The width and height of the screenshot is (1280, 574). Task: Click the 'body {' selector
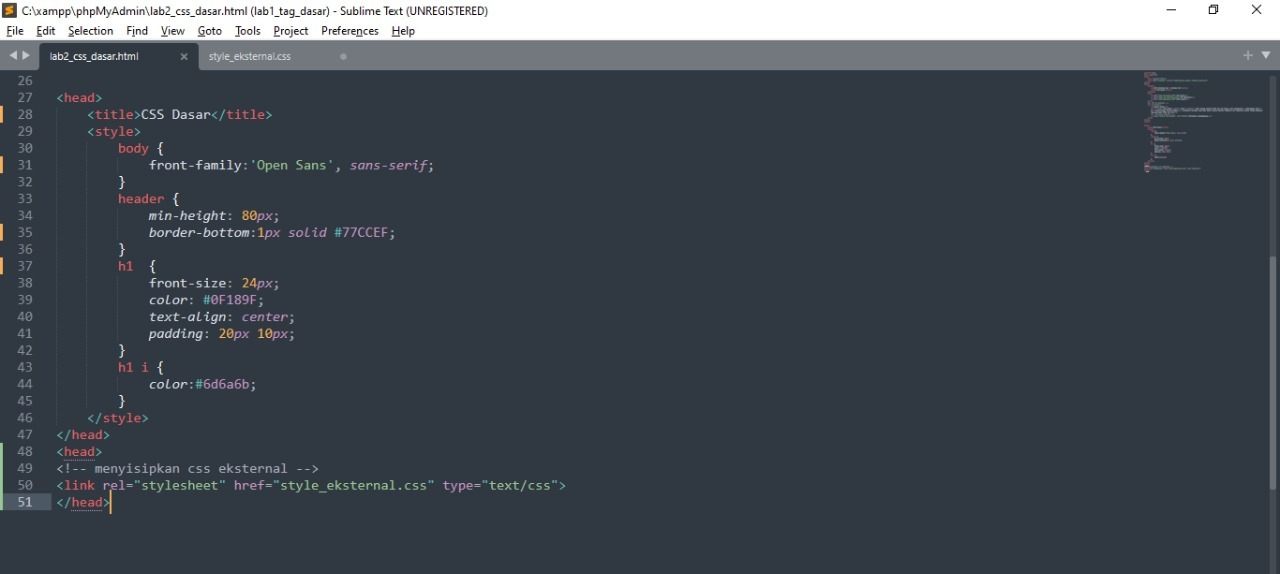tap(141, 148)
